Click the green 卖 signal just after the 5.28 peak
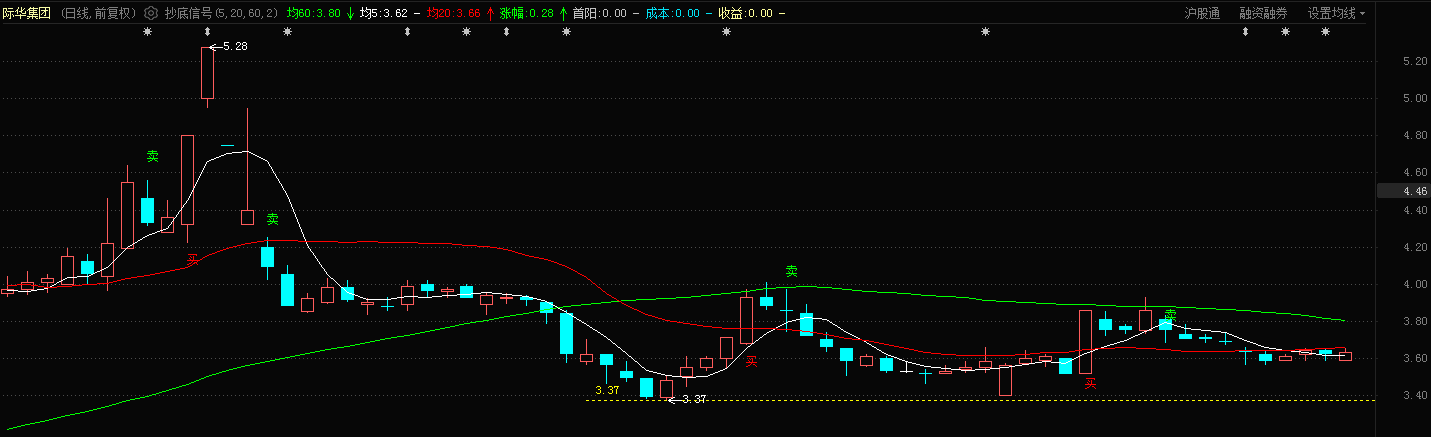This screenshot has width=1431, height=437. [x=271, y=219]
